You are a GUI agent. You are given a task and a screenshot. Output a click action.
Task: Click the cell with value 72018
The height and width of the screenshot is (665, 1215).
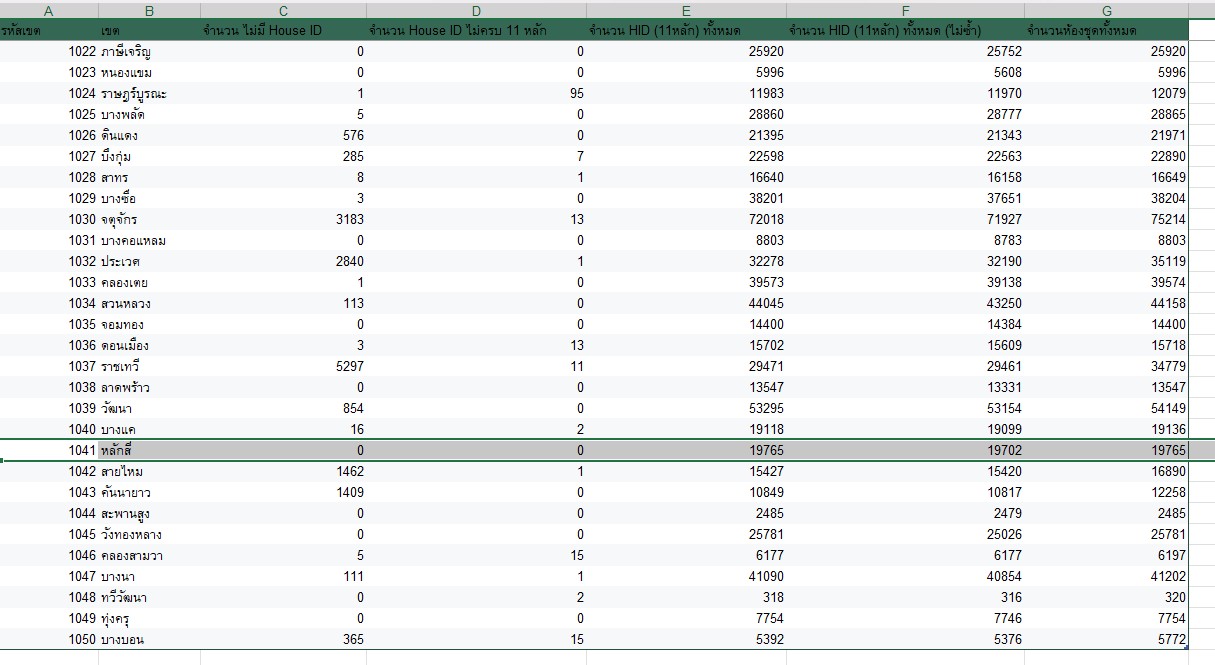point(686,219)
